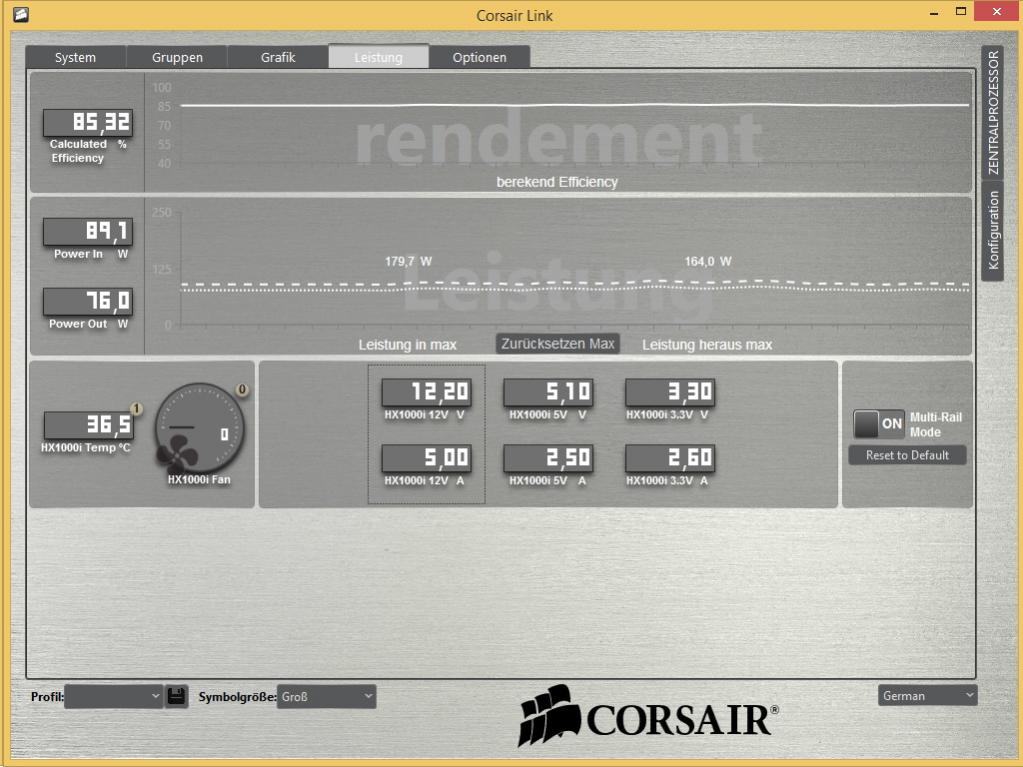Close the Corsair Link window

997,12
